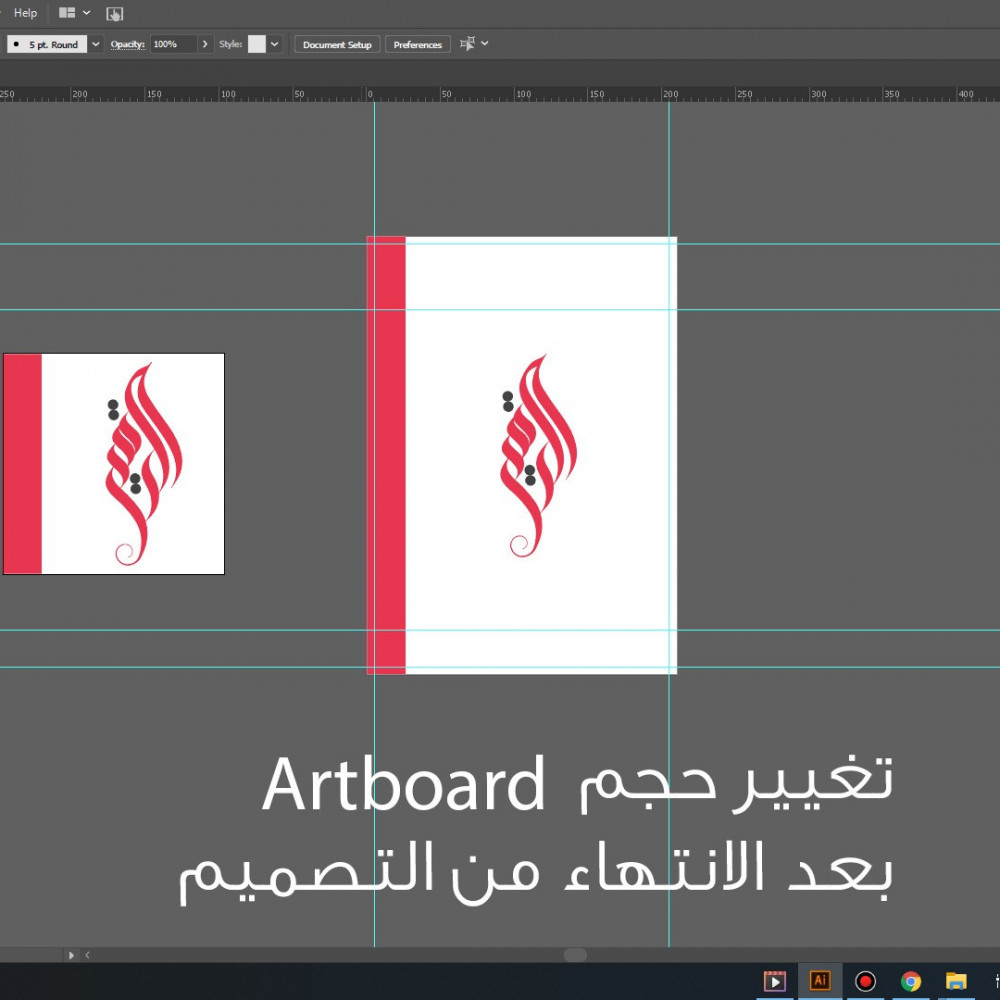Open the Preferences button
This screenshot has width=1000, height=1000.
[417, 44]
